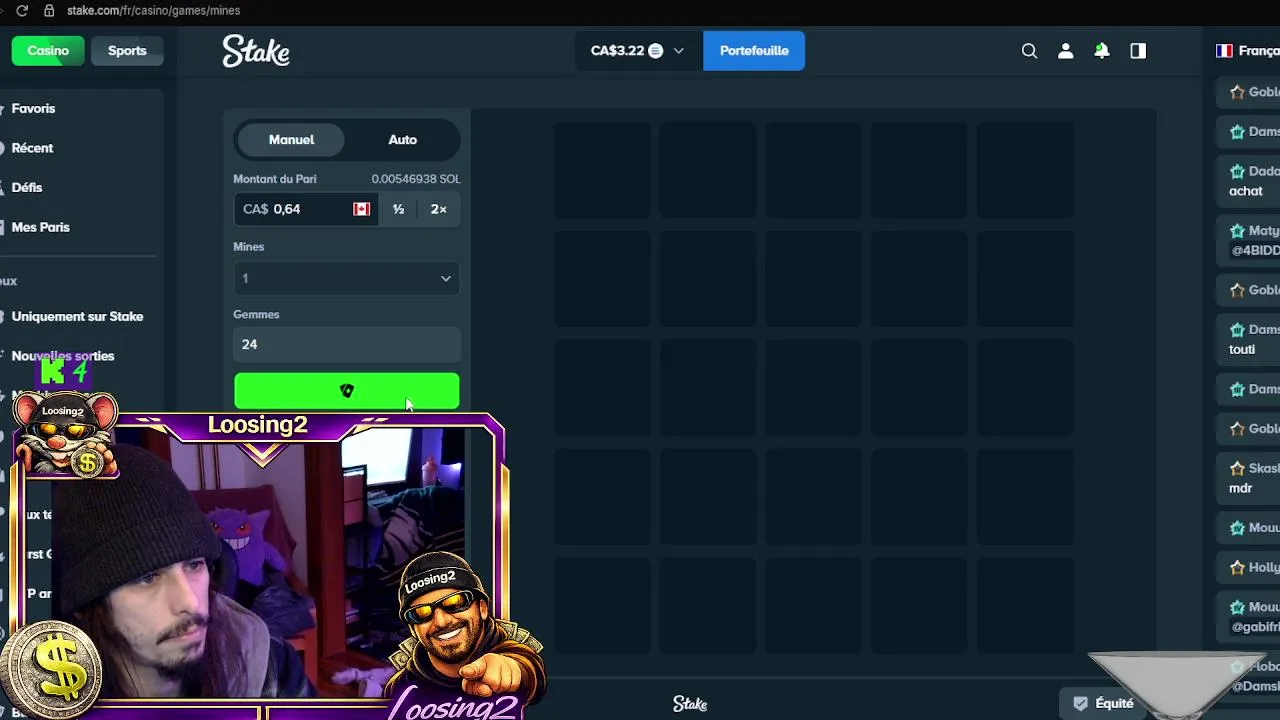Click the green bet button

(x=347, y=391)
